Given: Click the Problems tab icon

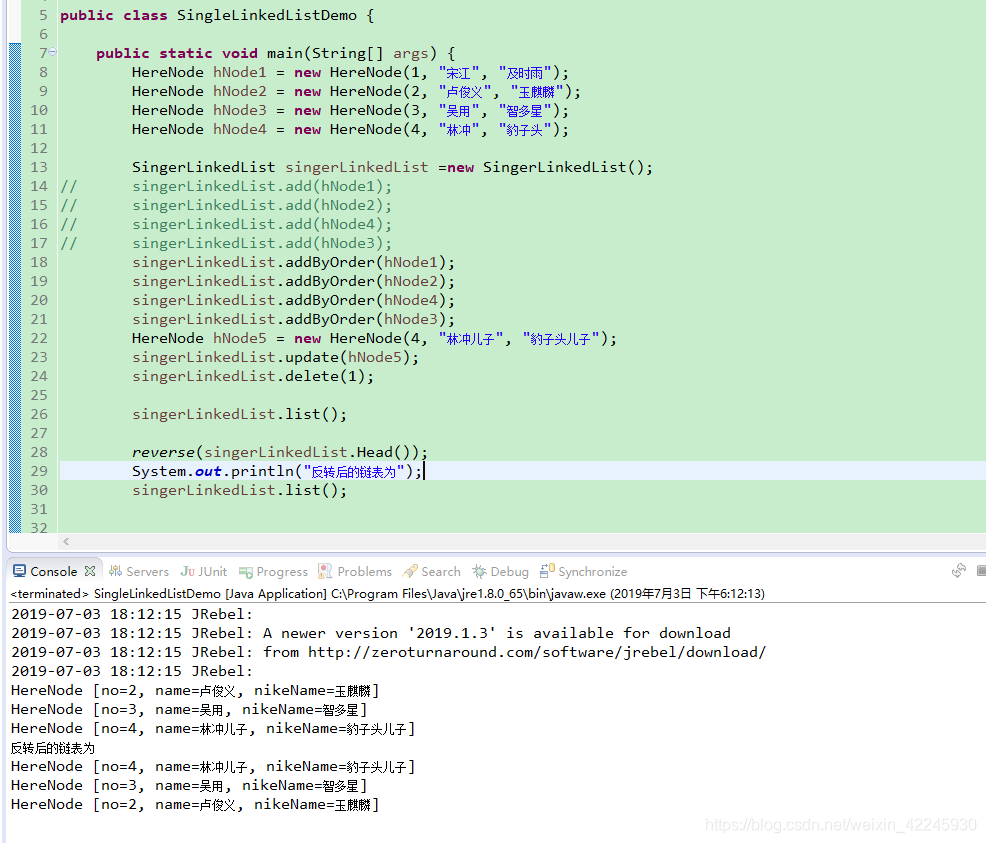Looking at the screenshot, I should click(x=324, y=571).
